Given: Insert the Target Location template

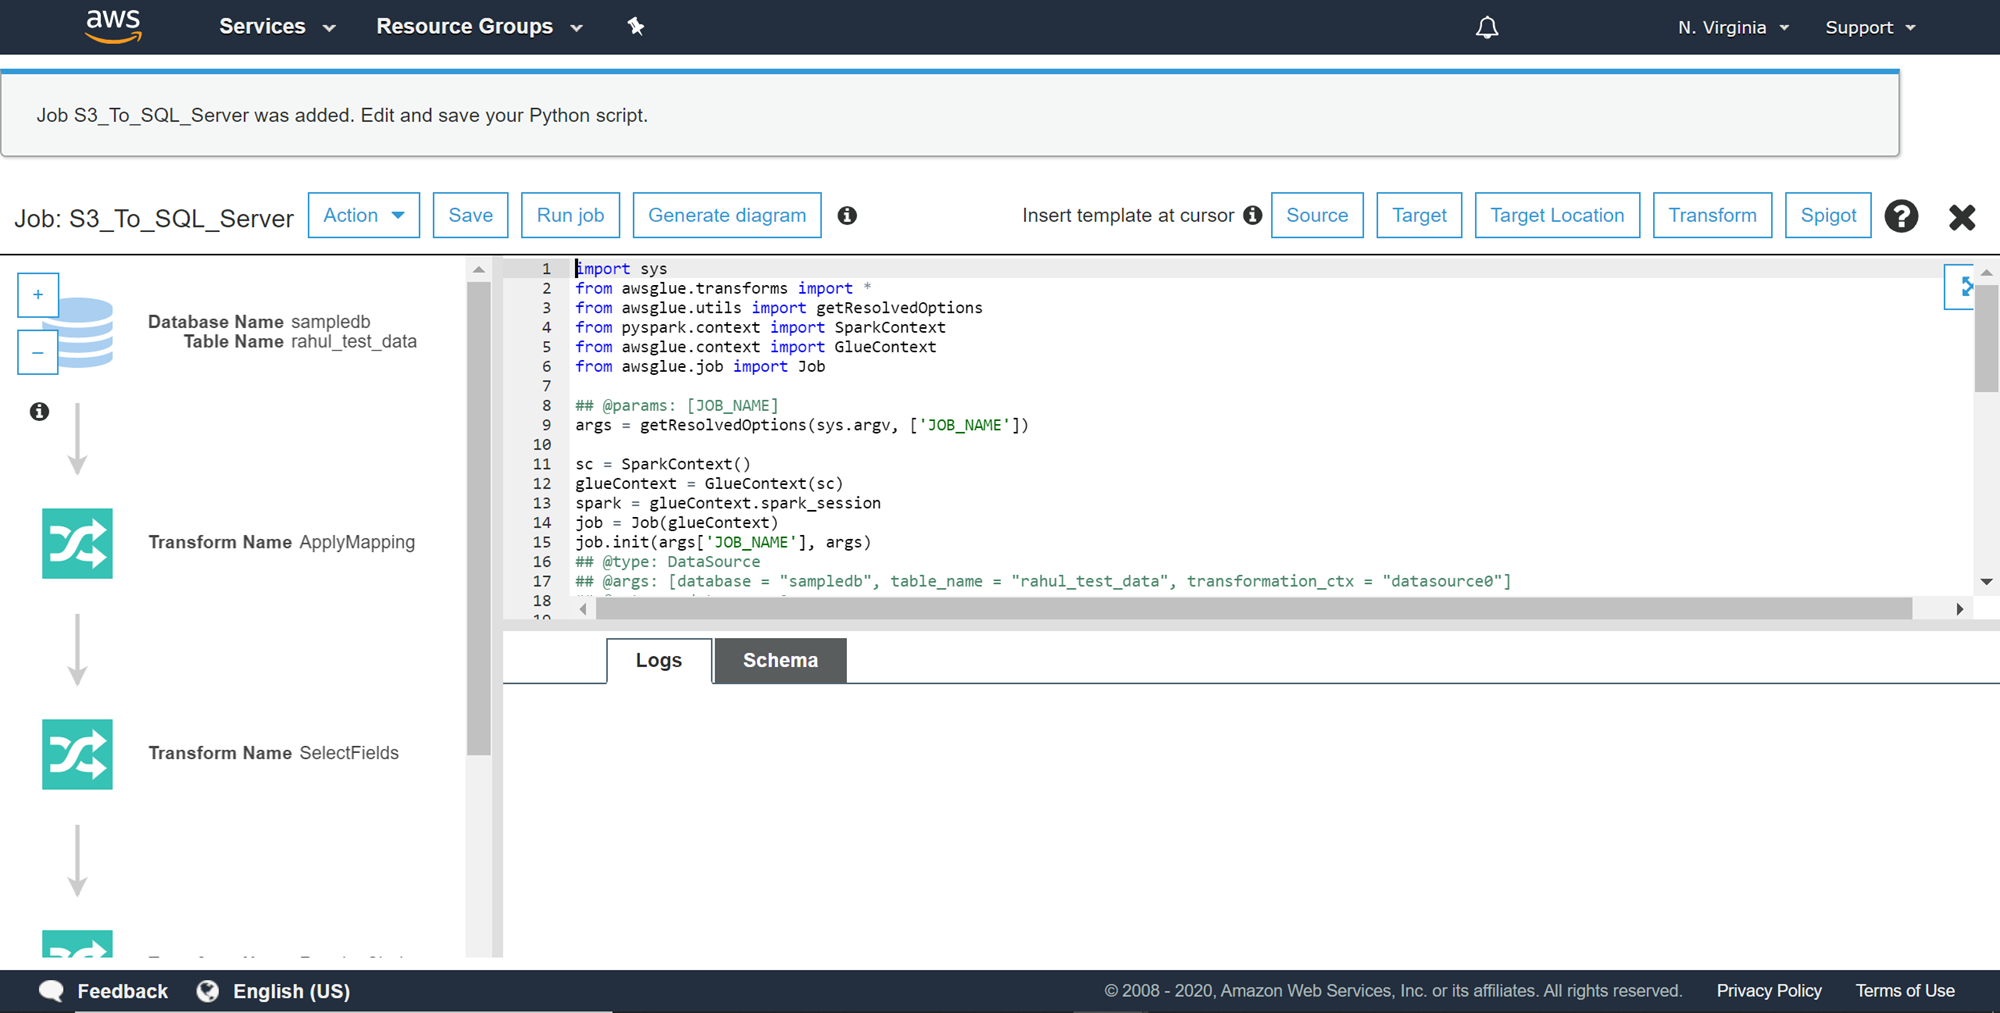Looking at the screenshot, I should coord(1557,216).
